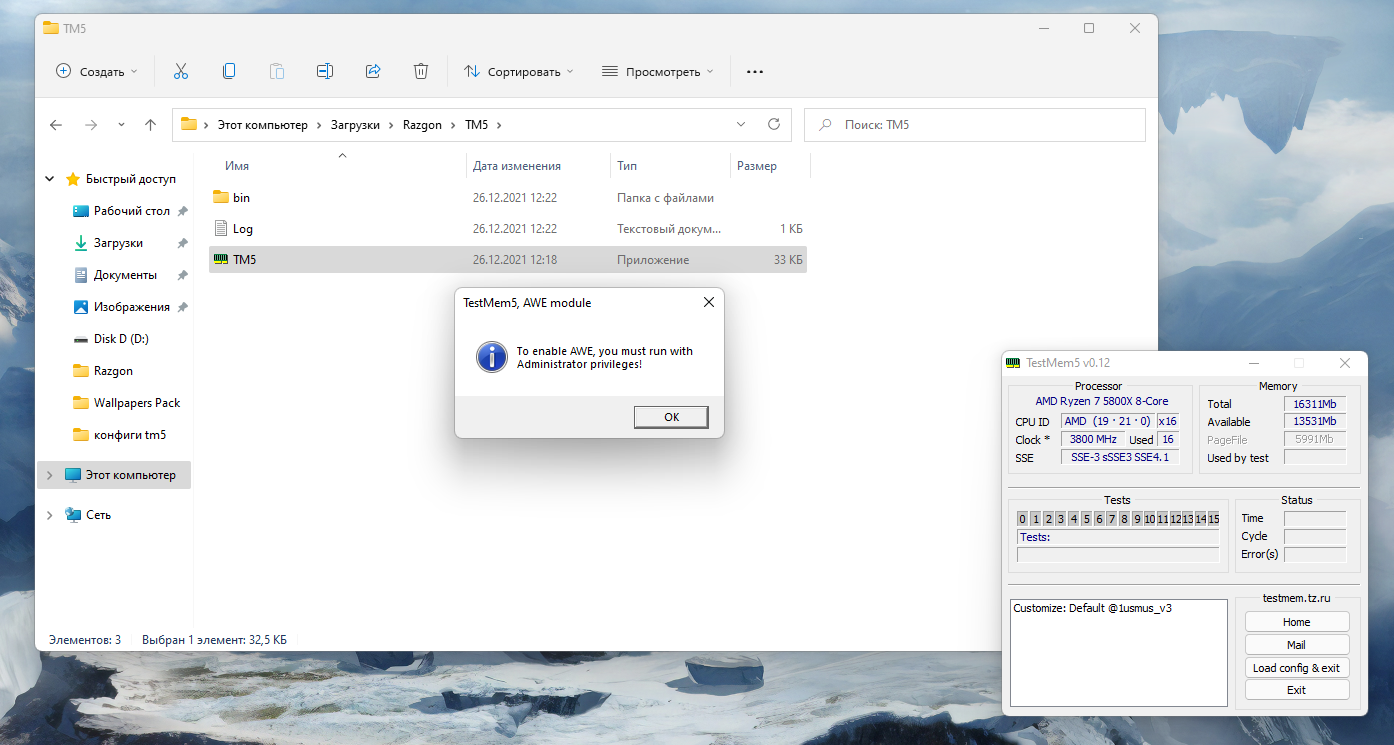
Task: Delete the selected file with the trash icon
Action: click(421, 71)
